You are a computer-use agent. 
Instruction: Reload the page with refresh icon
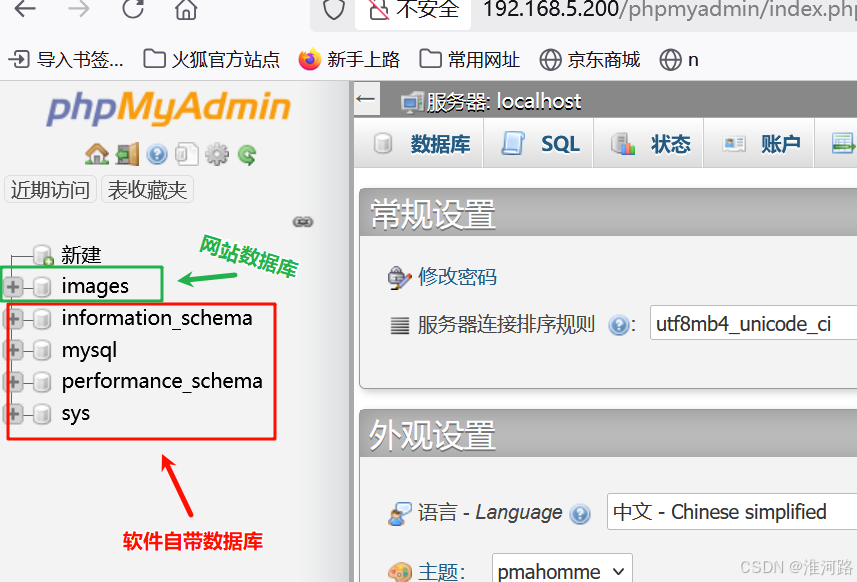(x=133, y=9)
